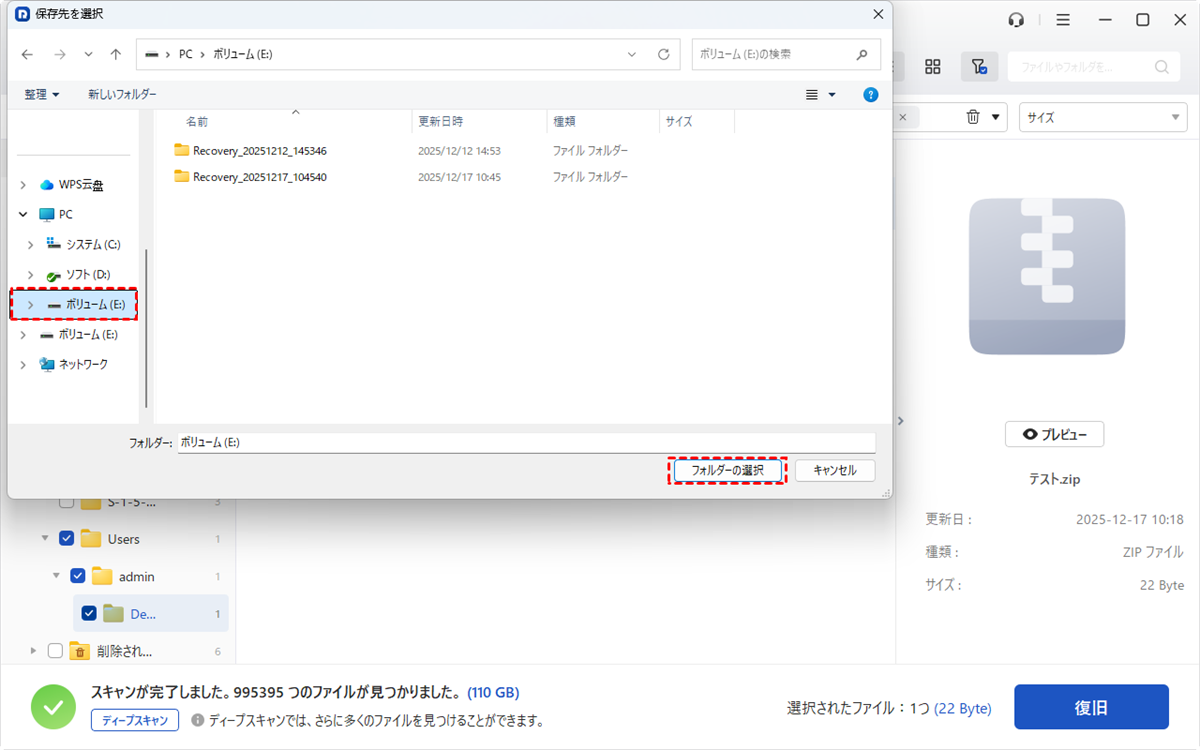Open the hamburger menu icon

click(1063, 20)
